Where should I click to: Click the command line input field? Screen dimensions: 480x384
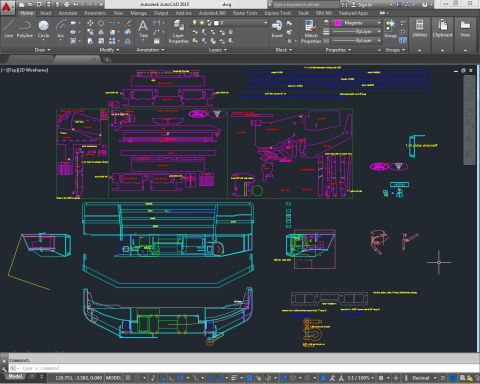click(243, 368)
